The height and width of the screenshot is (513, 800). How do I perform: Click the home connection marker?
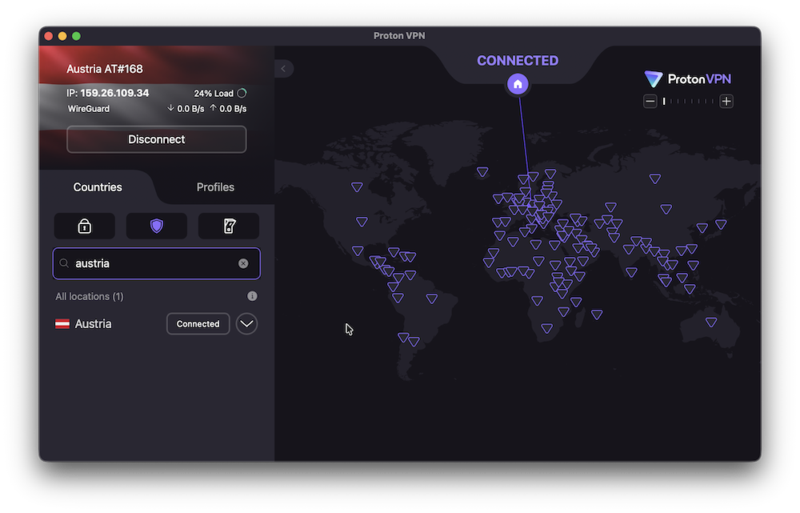[x=517, y=84]
